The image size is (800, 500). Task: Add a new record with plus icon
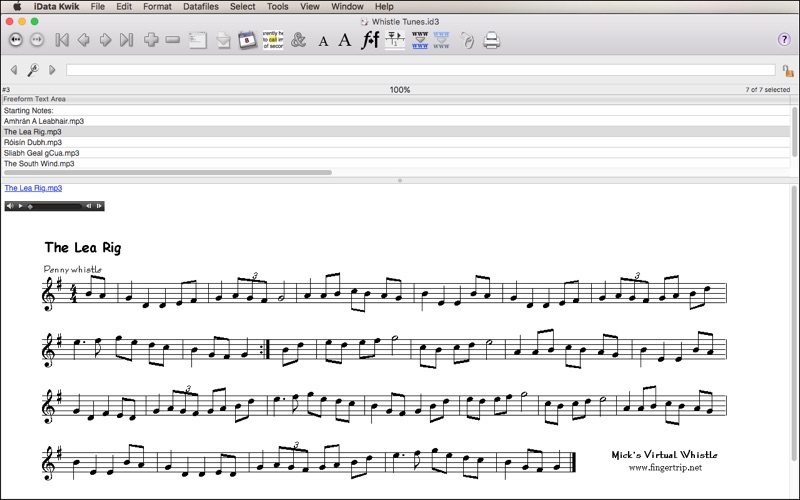click(x=151, y=39)
